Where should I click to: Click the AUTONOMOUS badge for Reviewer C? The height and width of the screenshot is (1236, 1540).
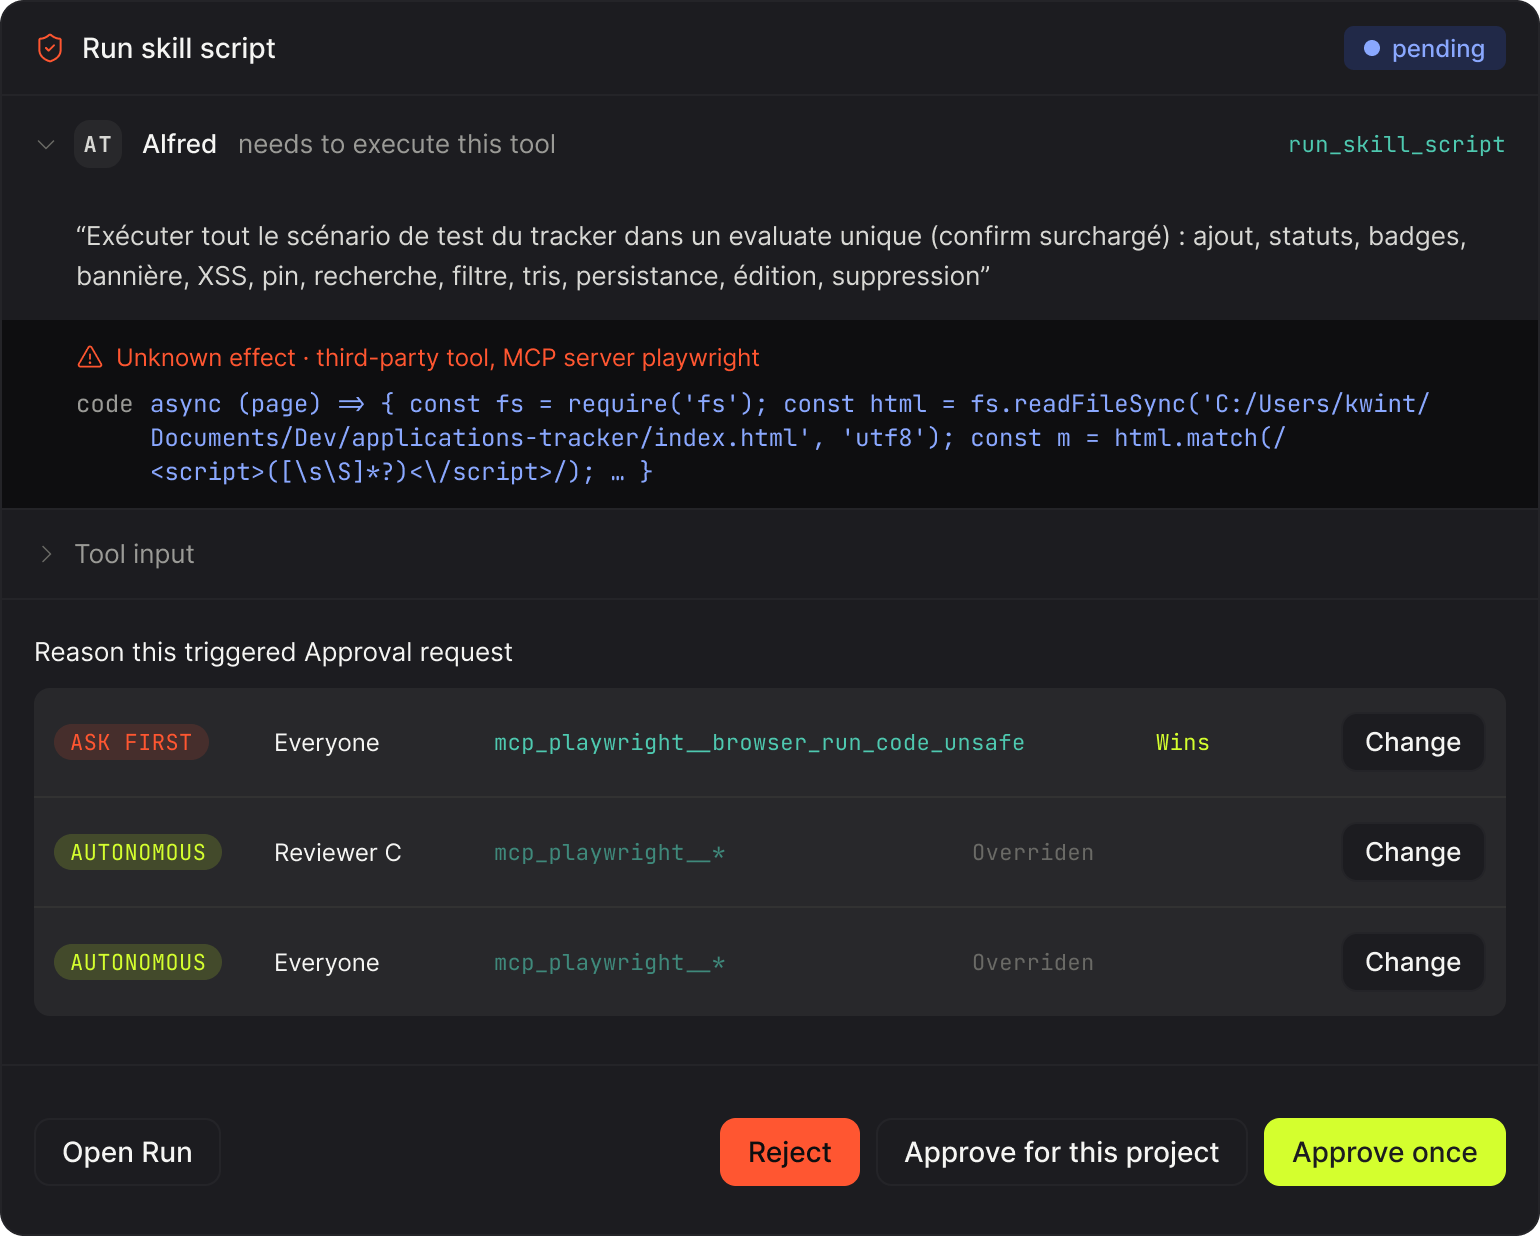138,852
